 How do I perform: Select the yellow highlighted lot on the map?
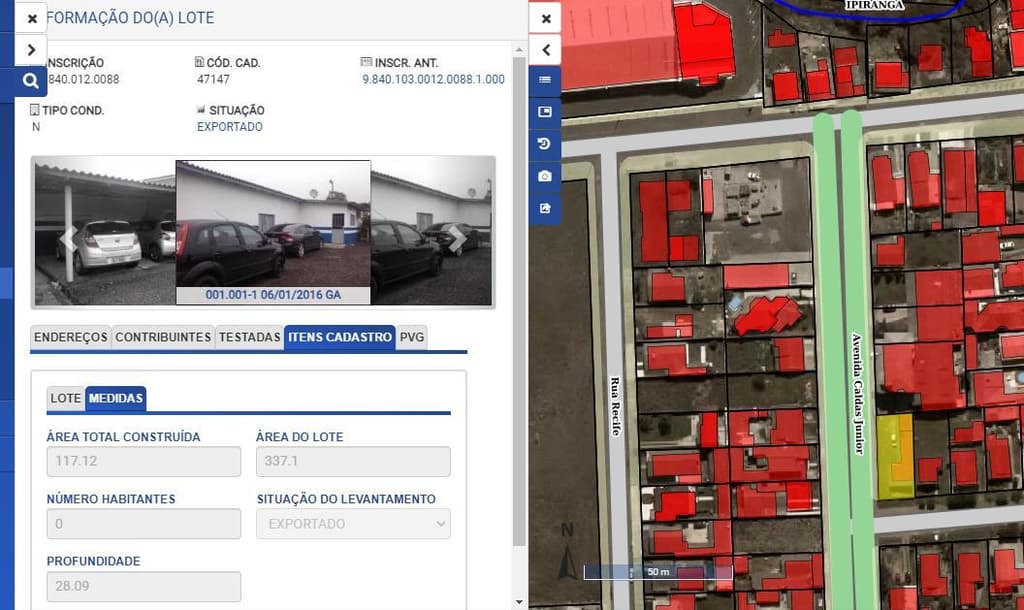tap(895, 456)
